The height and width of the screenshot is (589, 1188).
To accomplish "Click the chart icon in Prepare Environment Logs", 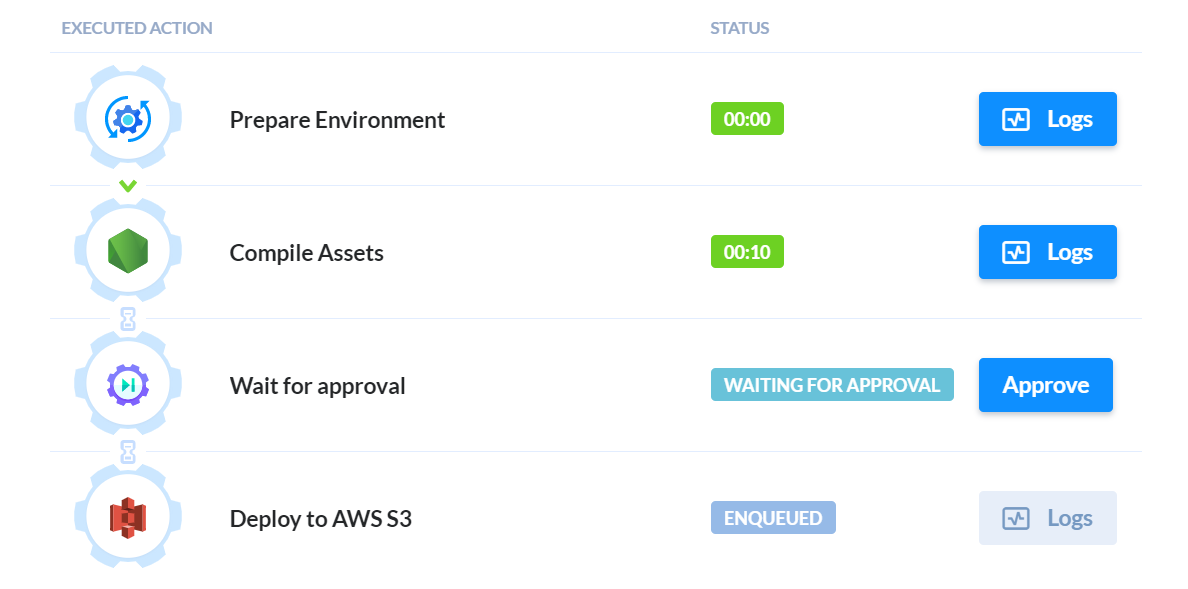I will pyautogui.click(x=1016, y=119).
